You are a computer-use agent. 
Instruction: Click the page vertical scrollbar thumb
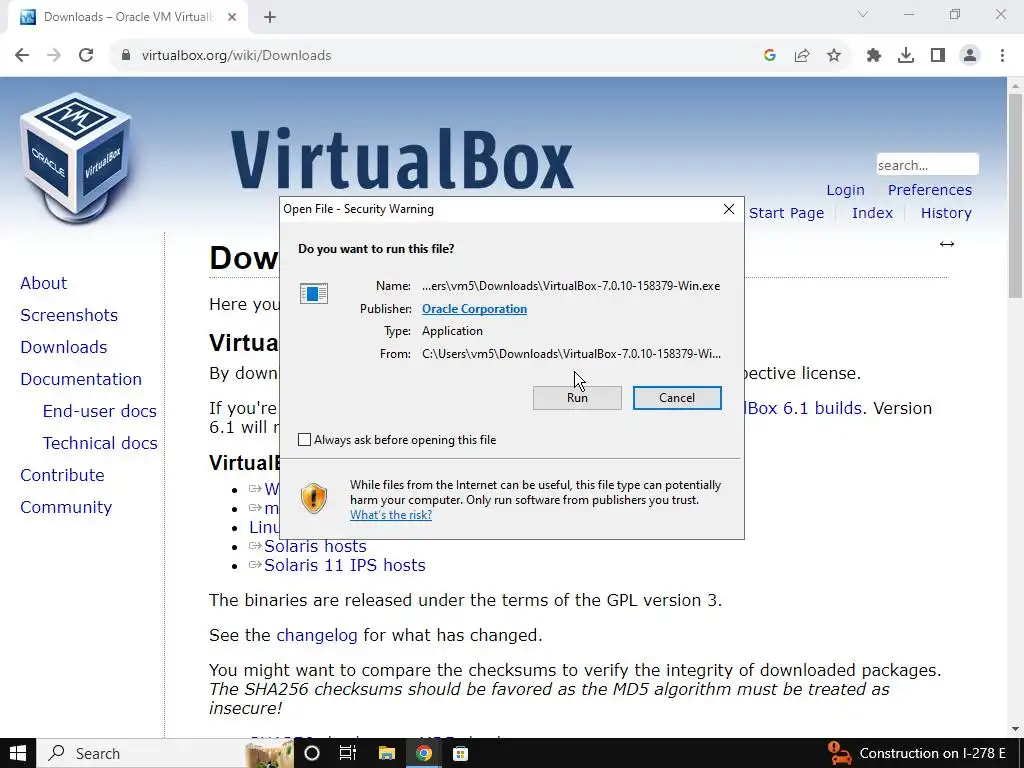1015,195
